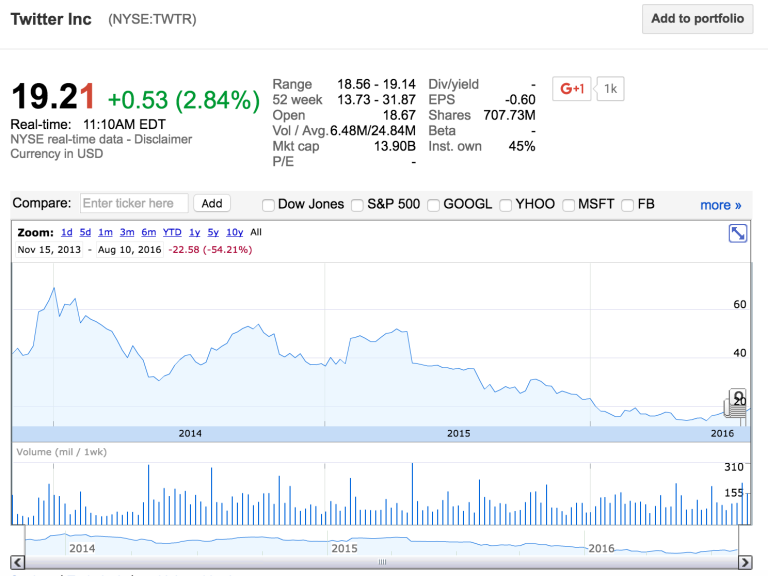Toggle the YHOO comparison checkbox
This screenshot has width=768, height=576.
click(505, 205)
